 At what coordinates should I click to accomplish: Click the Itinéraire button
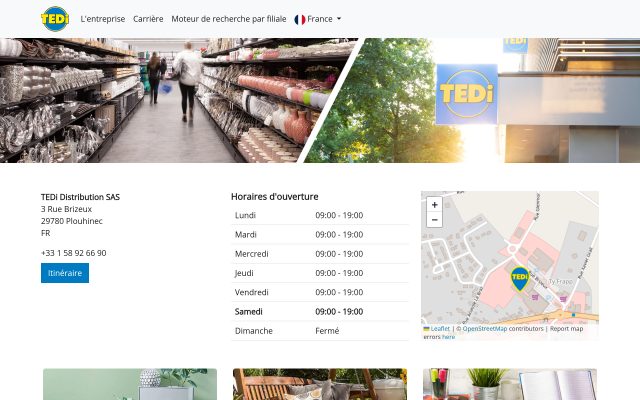click(65, 273)
